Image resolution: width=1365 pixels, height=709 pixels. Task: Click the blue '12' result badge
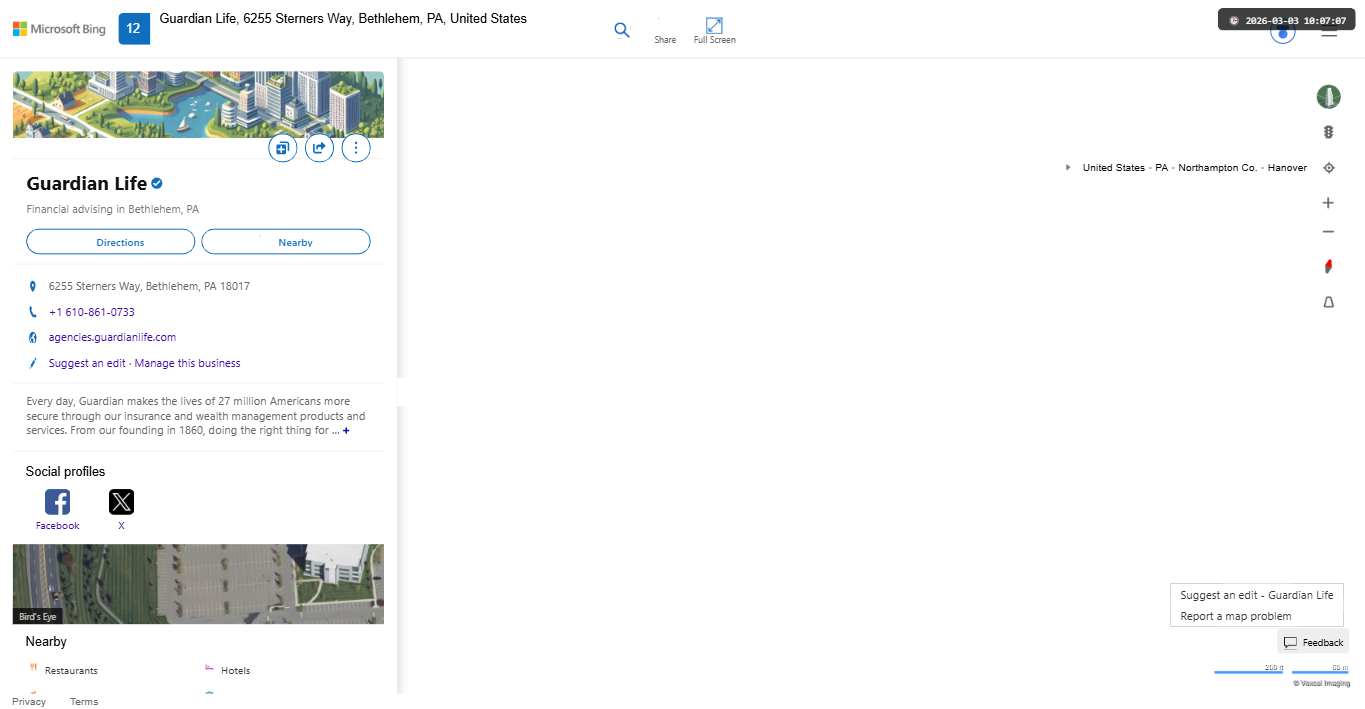tap(134, 29)
